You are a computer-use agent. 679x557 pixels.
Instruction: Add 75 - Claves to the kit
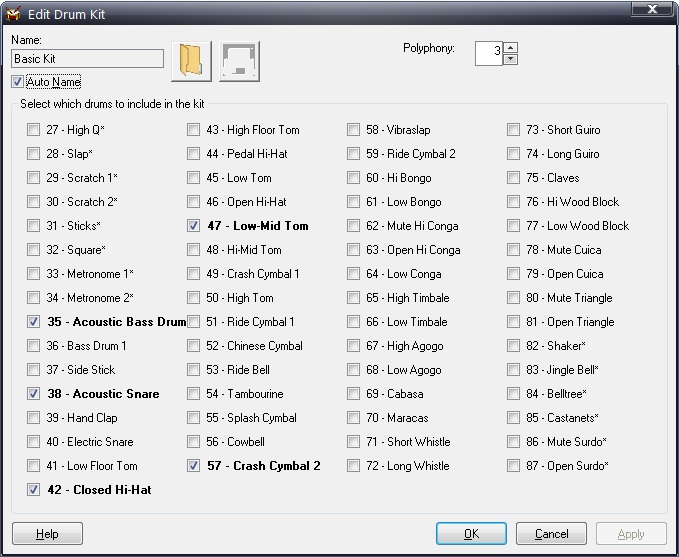(x=514, y=178)
